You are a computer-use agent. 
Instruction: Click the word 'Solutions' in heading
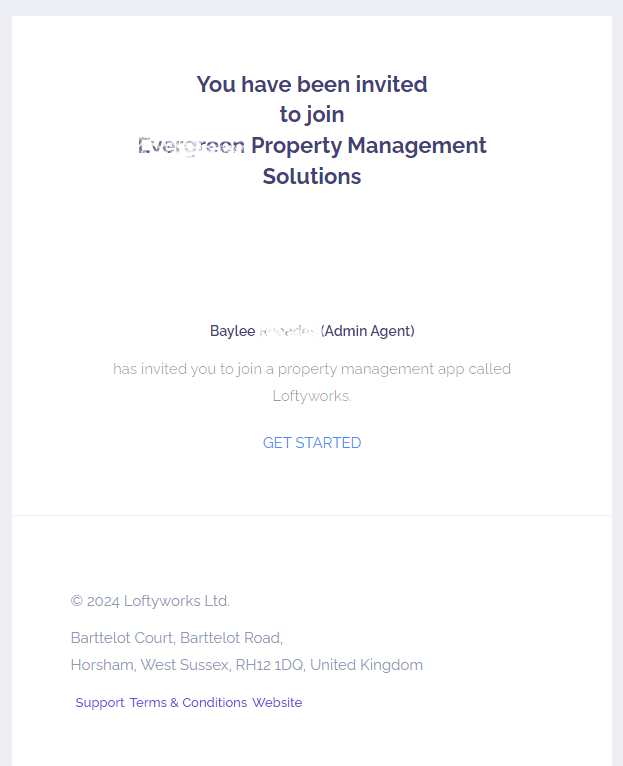coord(312,176)
